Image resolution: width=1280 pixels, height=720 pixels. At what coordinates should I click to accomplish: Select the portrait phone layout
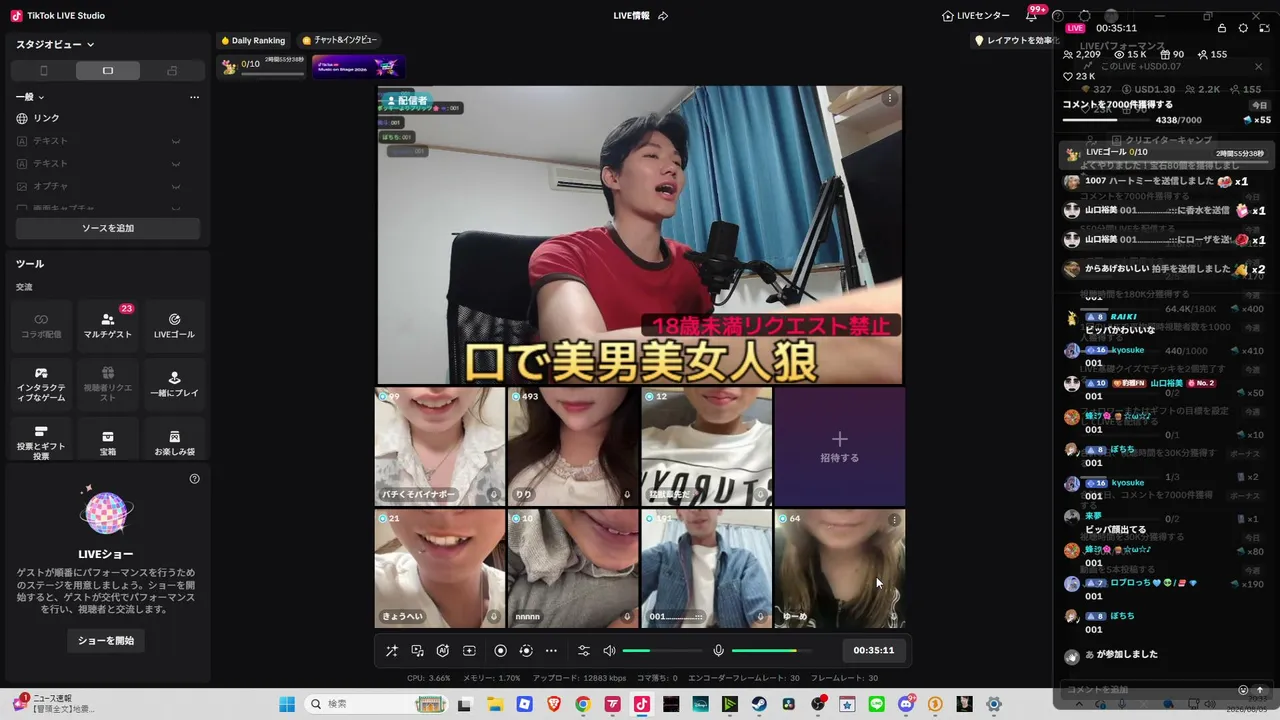(x=43, y=71)
